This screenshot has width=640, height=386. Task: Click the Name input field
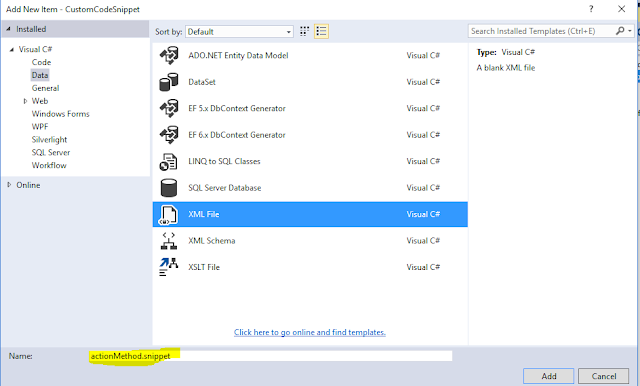tap(271, 356)
